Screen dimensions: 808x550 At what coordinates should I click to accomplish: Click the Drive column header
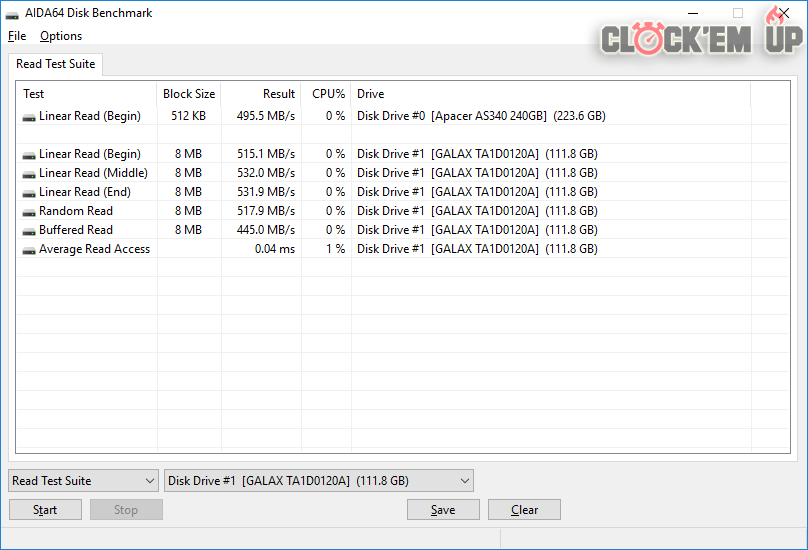pos(550,94)
